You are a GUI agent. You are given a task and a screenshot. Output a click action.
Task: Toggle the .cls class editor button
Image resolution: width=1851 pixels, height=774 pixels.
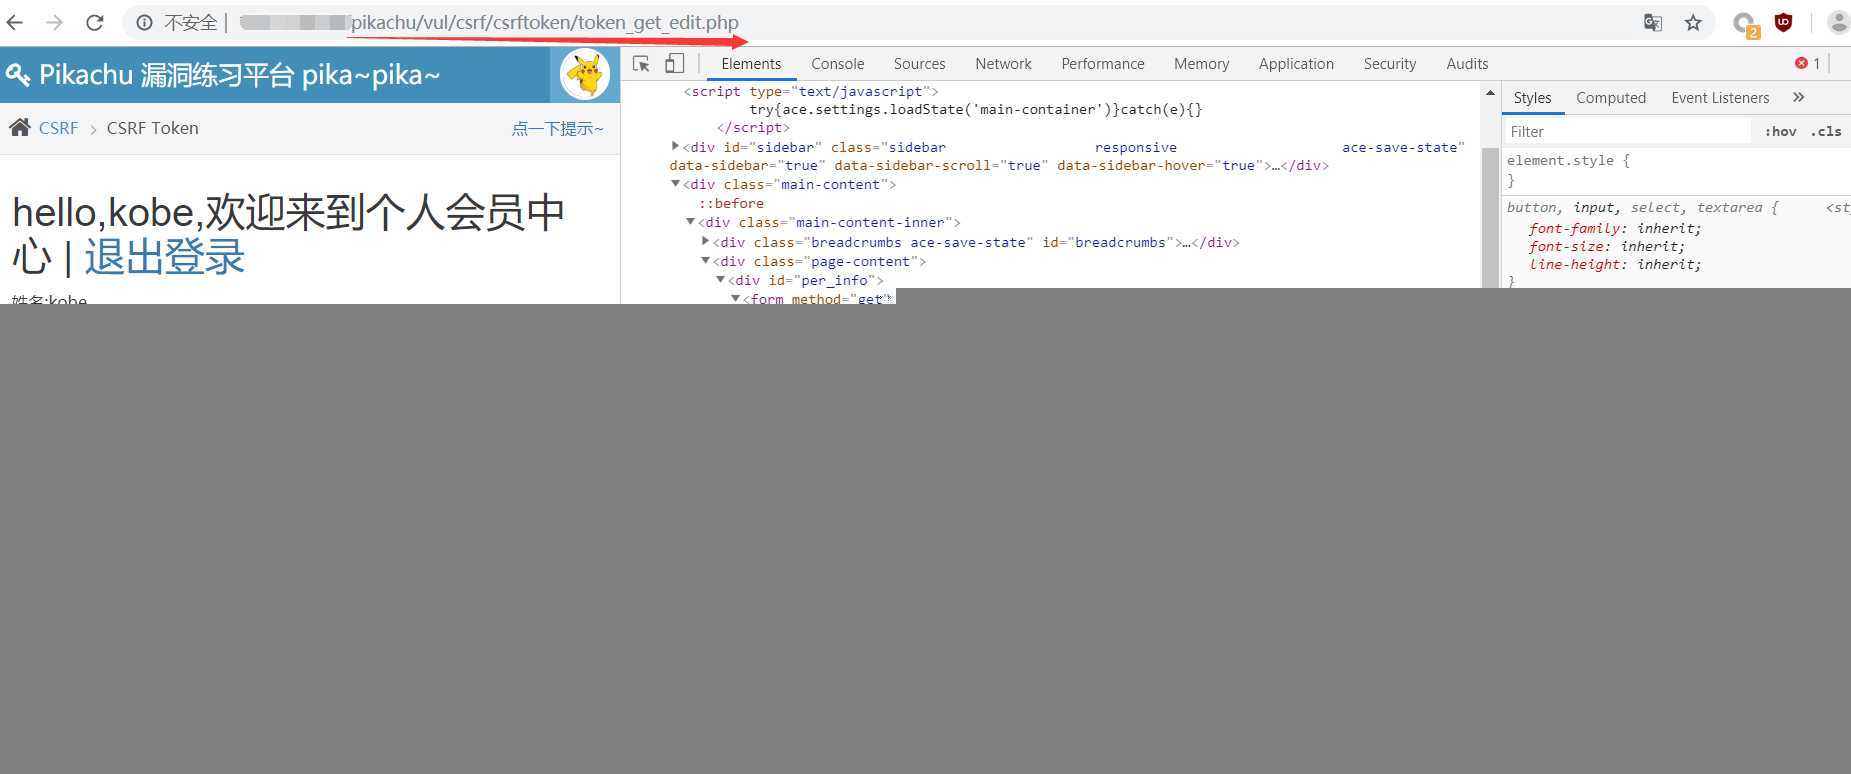point(1826,131)
